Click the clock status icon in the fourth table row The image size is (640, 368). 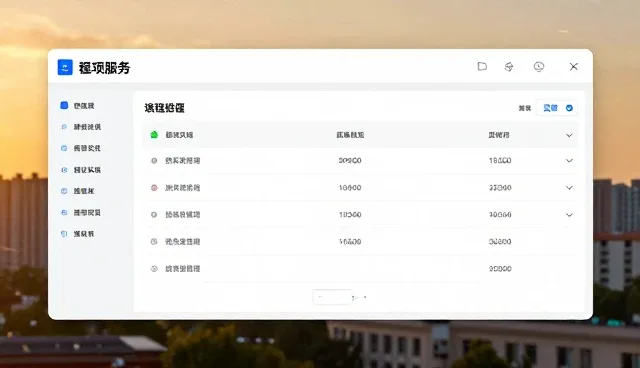[154, 242]
